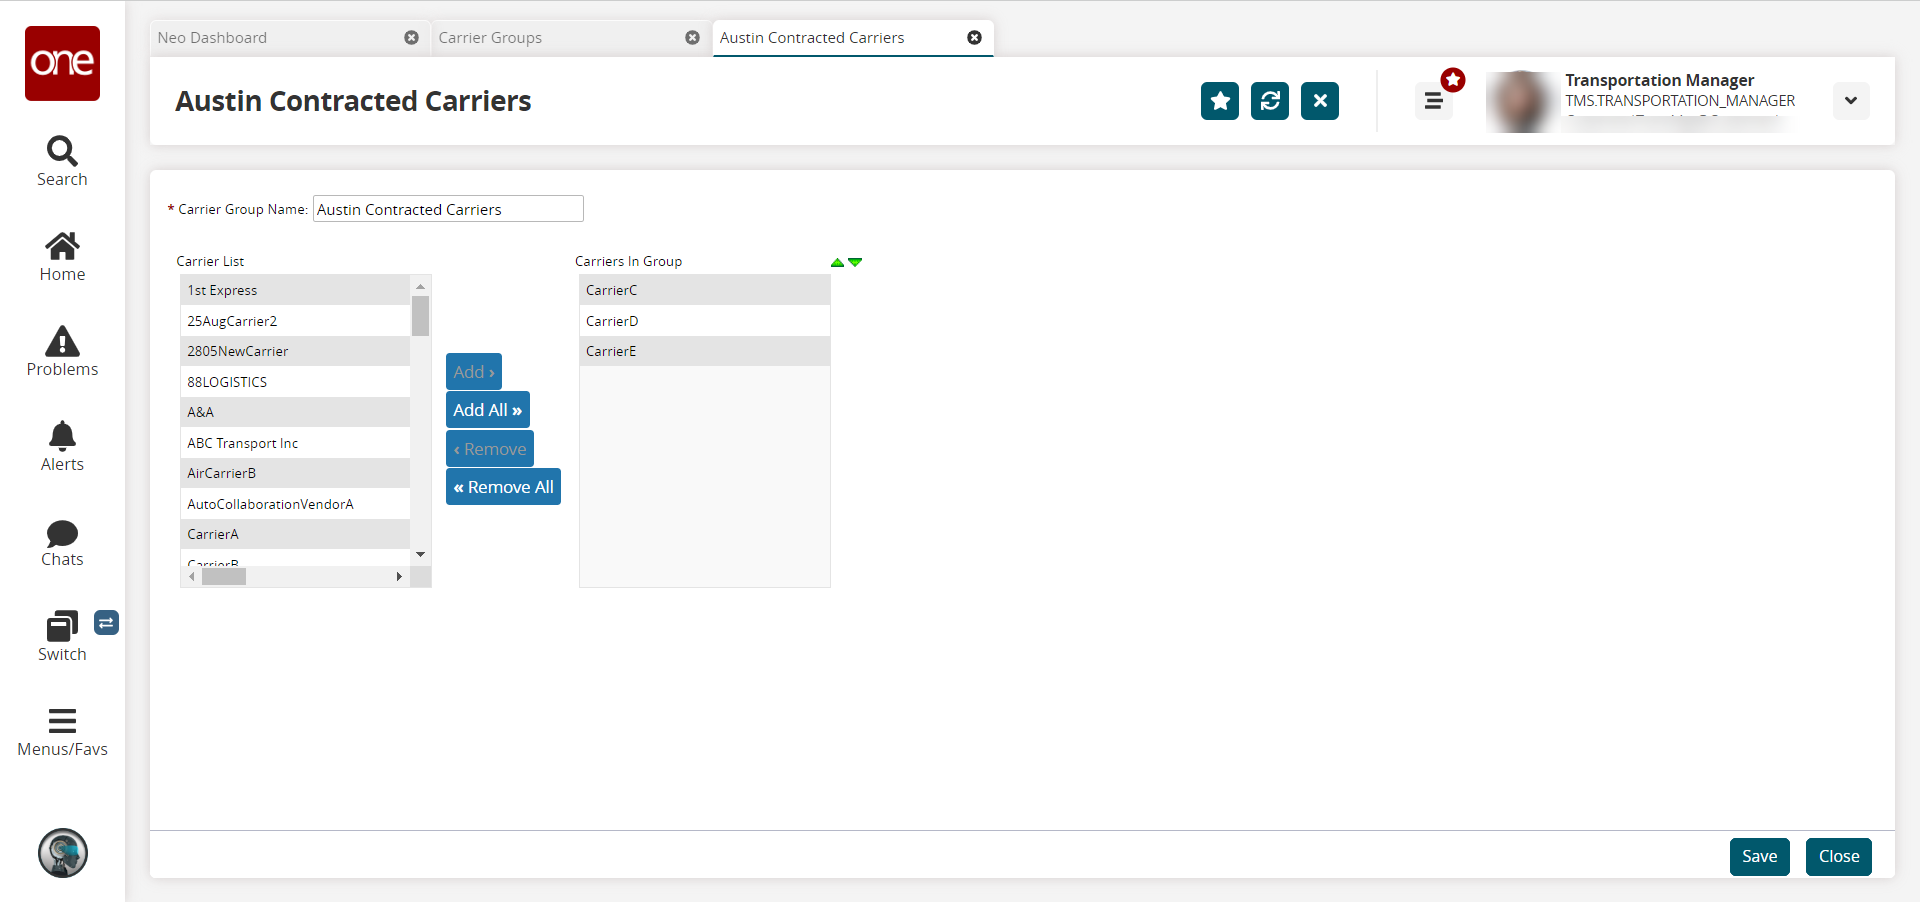This screenshot has width=1920, height=902.
Task: Select A&A in Carrier List
Action: click(295, 412)
